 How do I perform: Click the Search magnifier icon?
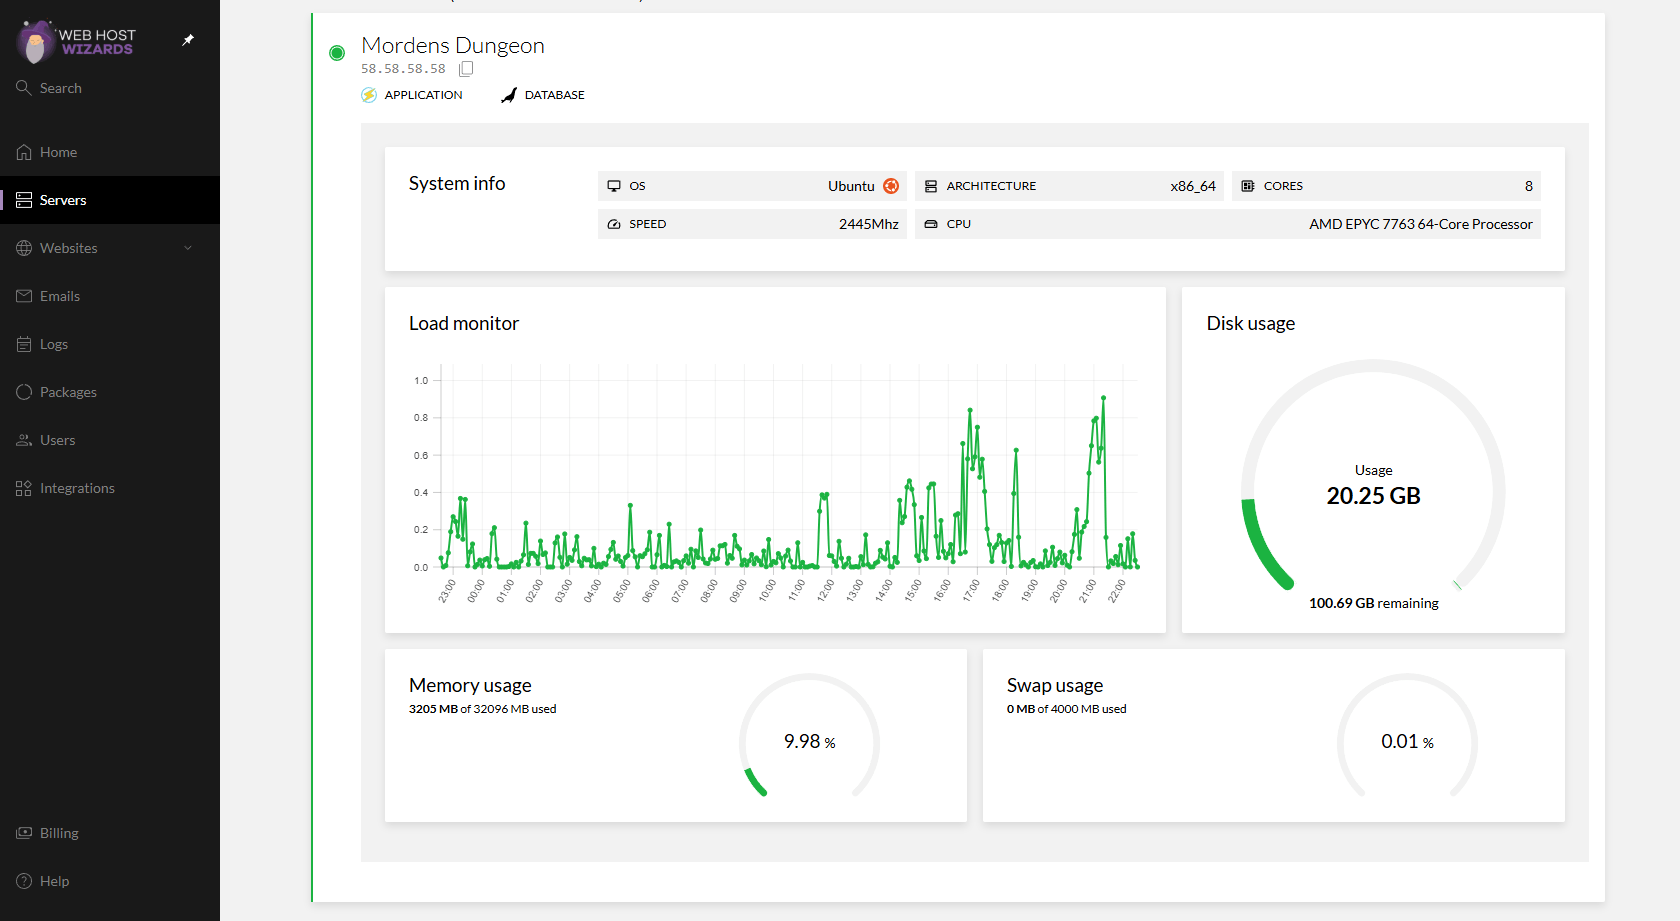pos(24,88)
